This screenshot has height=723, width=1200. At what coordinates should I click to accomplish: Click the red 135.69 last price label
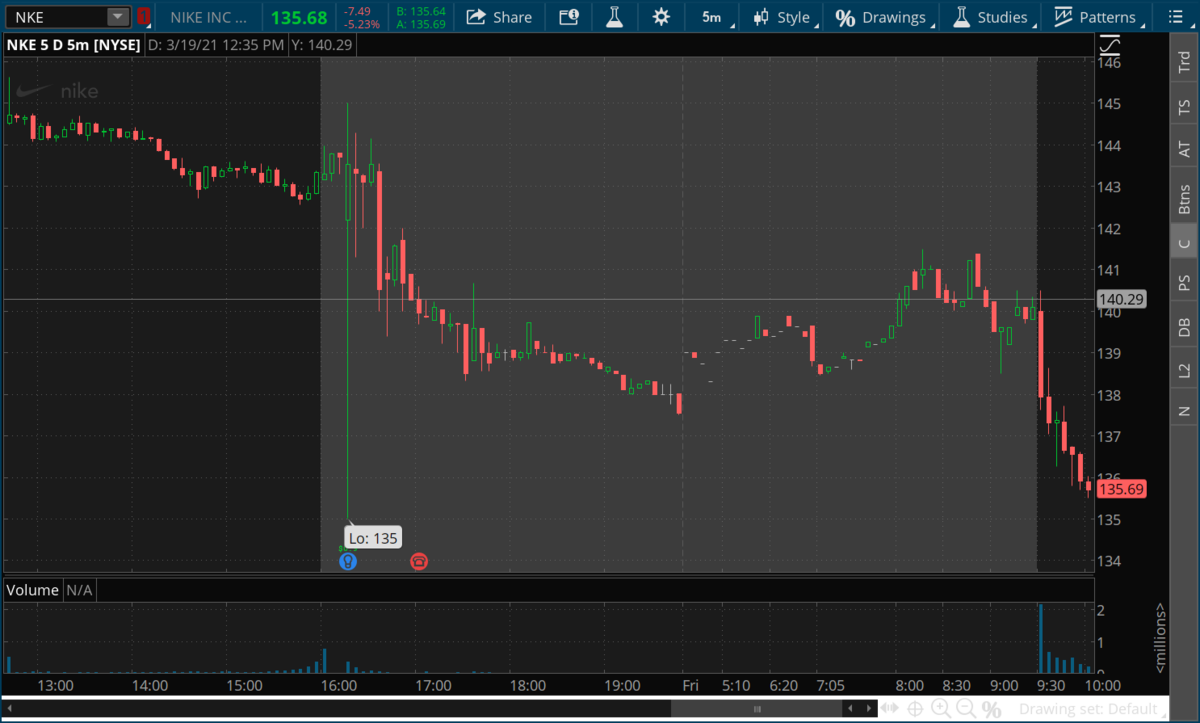(x=1121, y=489)
